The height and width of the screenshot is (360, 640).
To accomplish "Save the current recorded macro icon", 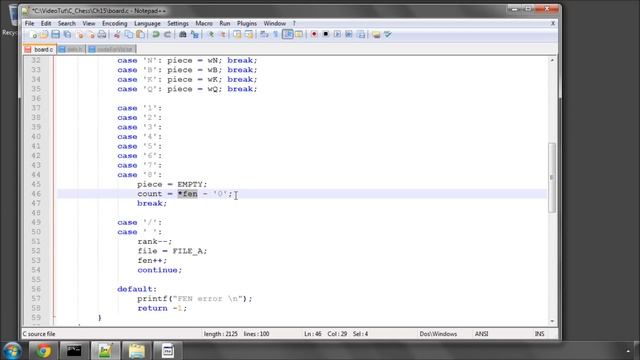I will pyautogui.click(x=361, y=35).
